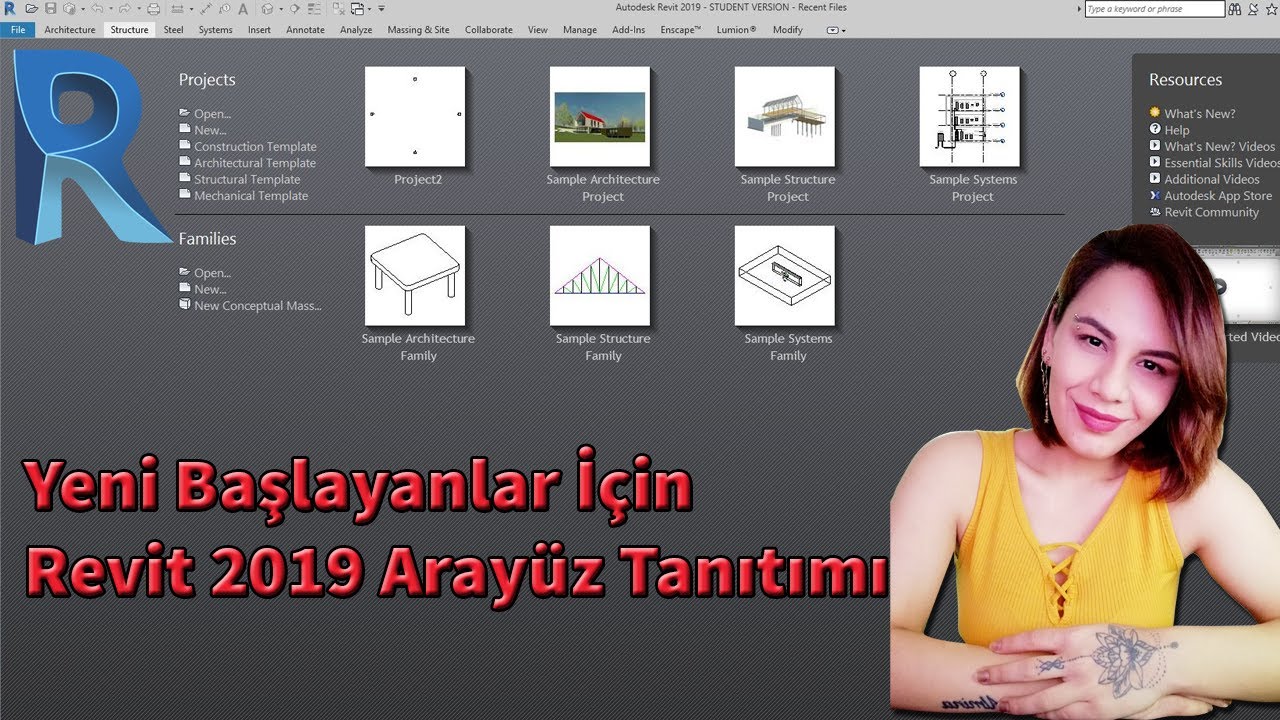Choose Mechanical Template link

tap(251, 196)
